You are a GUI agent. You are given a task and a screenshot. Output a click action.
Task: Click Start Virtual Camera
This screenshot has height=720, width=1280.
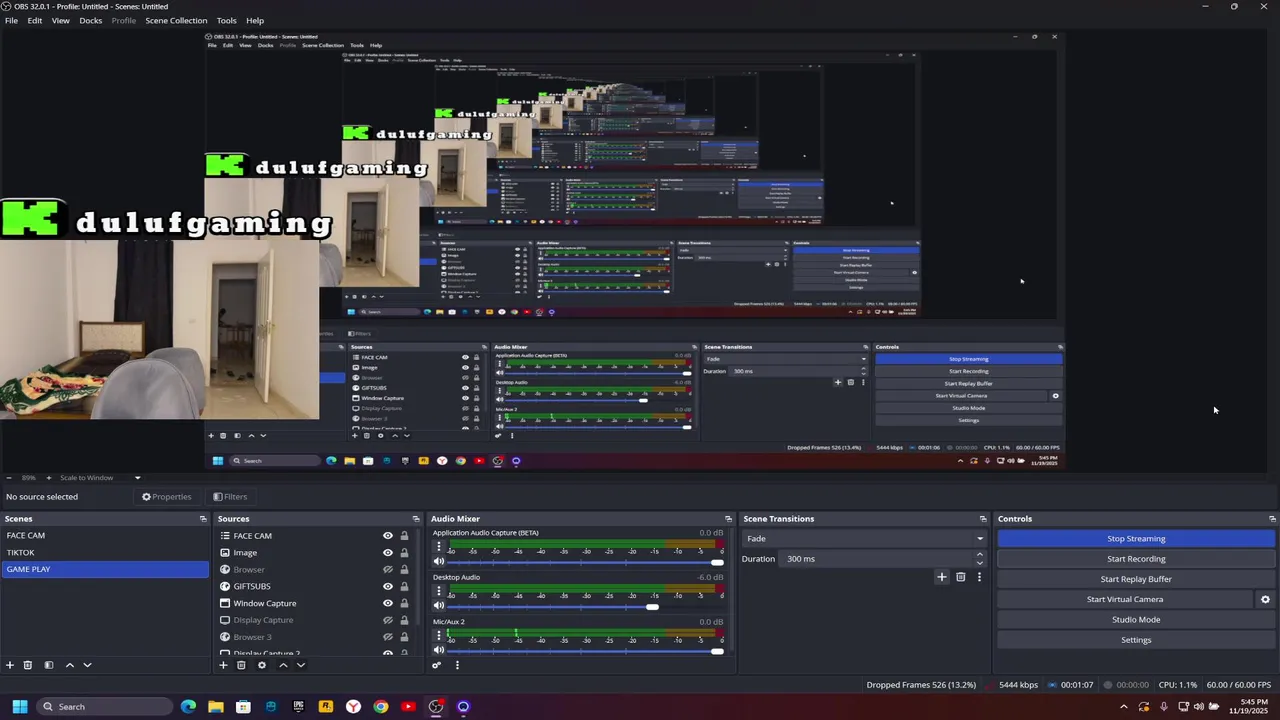pos(1125,599)
